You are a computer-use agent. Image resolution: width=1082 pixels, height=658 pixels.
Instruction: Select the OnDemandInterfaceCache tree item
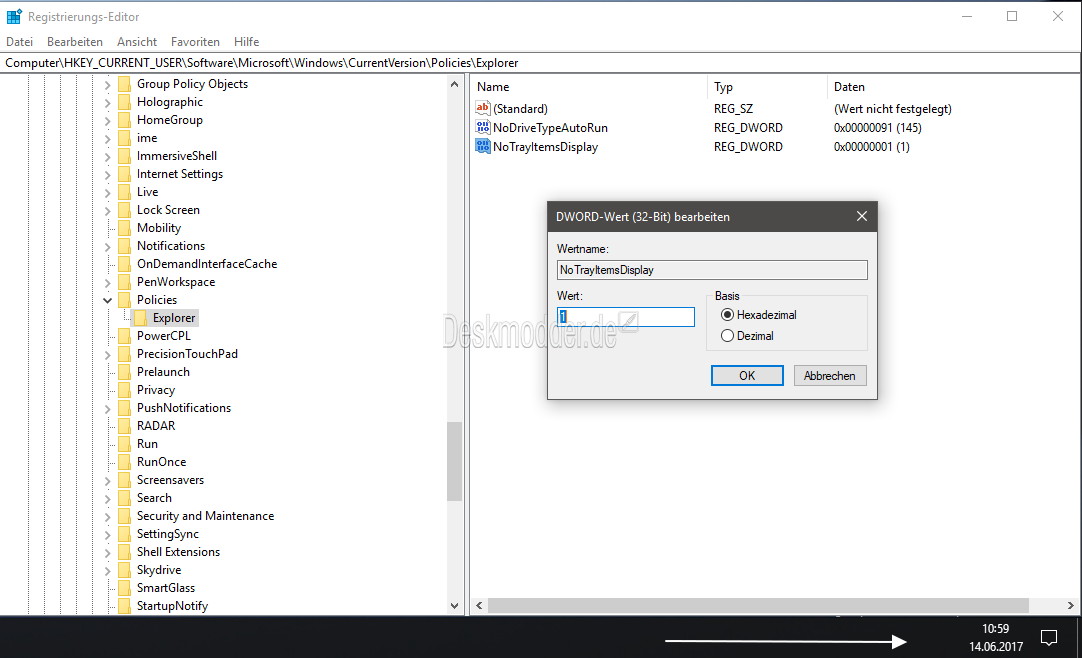[x=207, y=263]
